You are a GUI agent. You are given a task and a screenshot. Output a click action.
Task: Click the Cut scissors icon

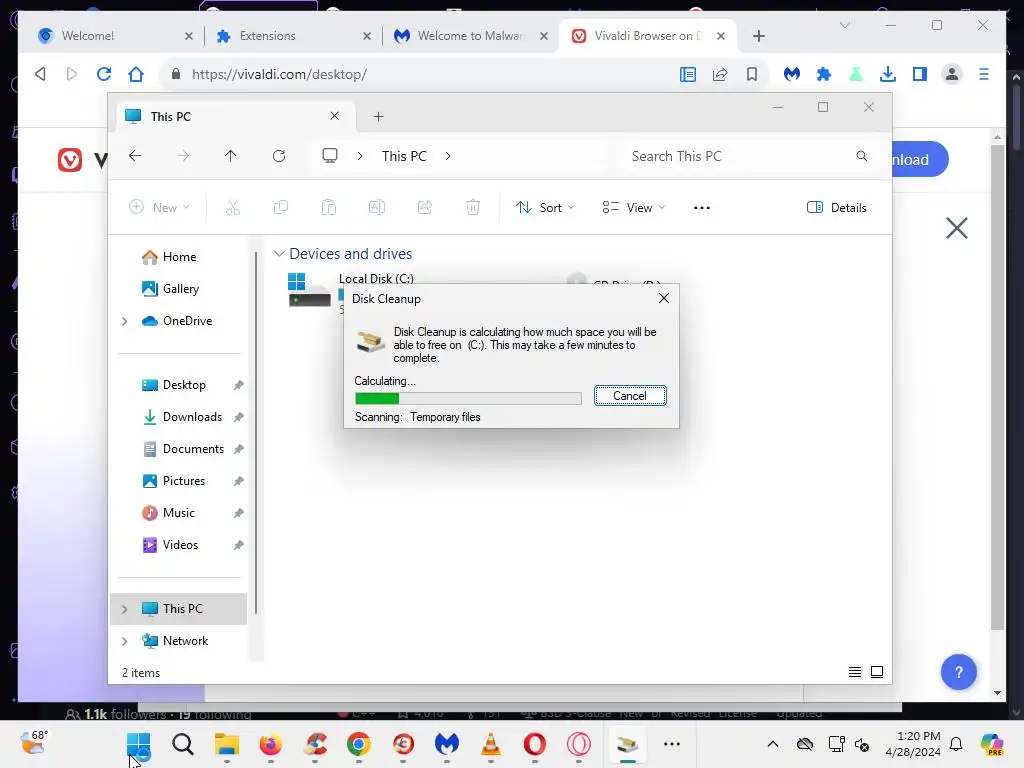click(x=232, y=208)
